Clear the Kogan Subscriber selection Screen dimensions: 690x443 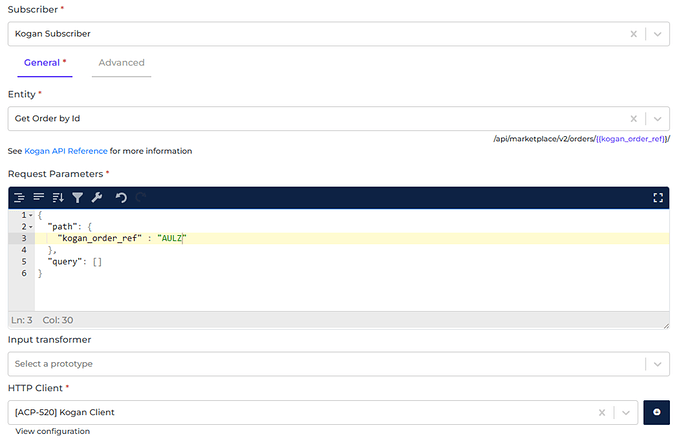click(634, 34)
